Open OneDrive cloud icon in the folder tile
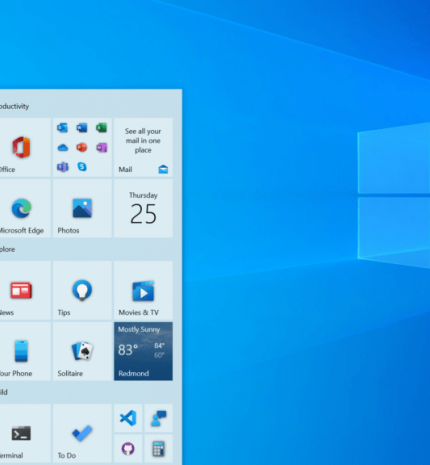The width and height of the screenshot is (430, 465). point(62,147)
